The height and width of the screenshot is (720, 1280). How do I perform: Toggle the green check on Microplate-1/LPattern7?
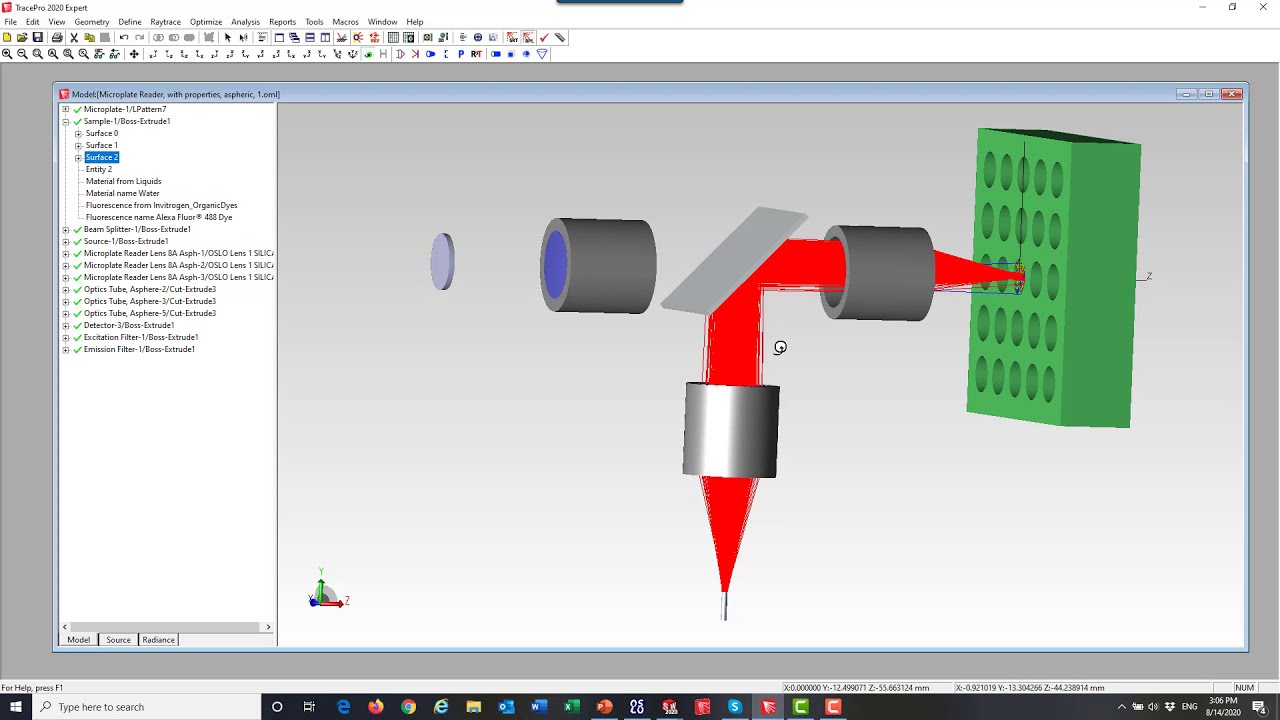(77, 109)
